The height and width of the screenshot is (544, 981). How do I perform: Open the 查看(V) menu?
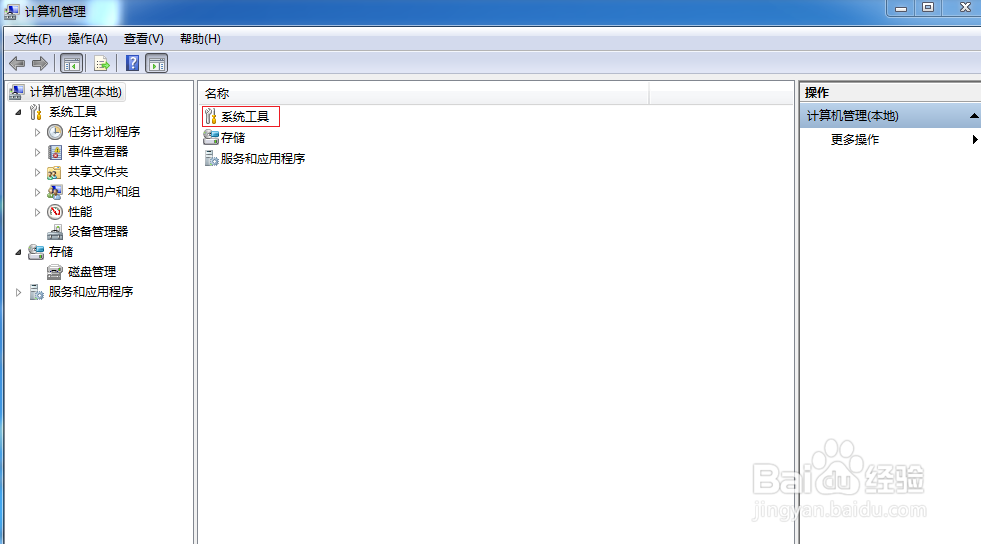[x=144, y=39]
